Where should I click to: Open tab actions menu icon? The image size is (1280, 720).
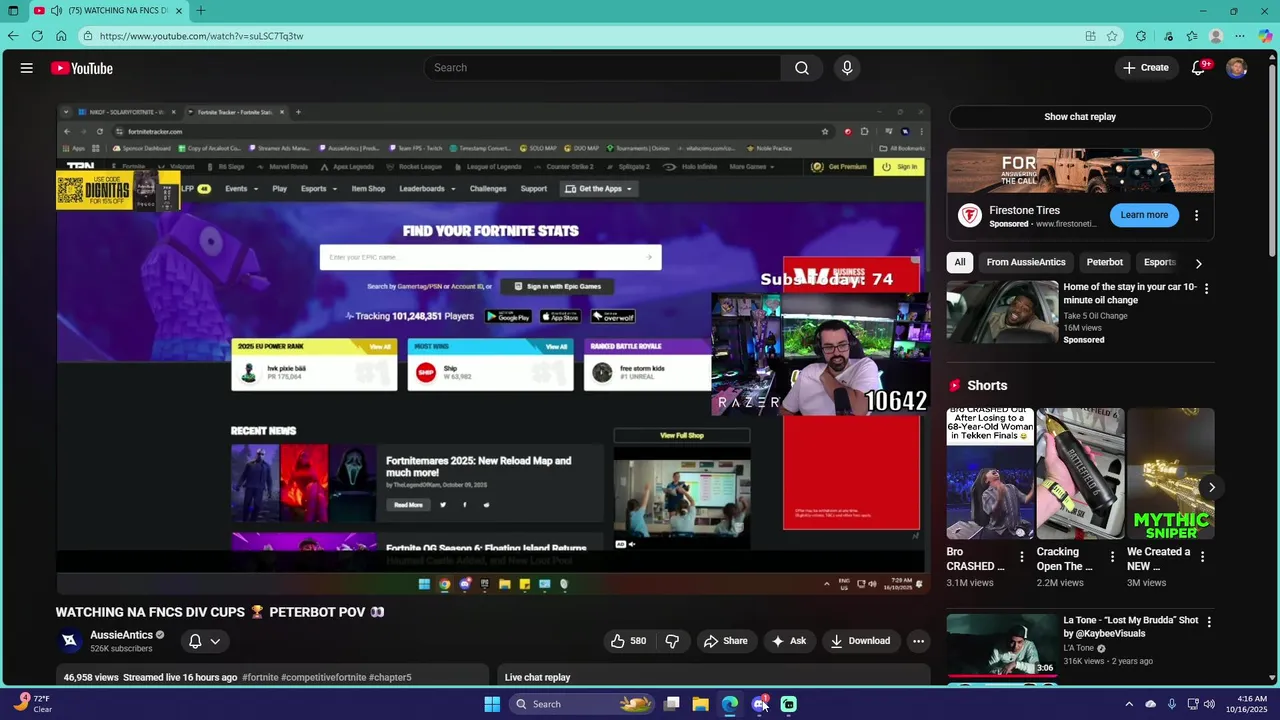coord(13,11)
